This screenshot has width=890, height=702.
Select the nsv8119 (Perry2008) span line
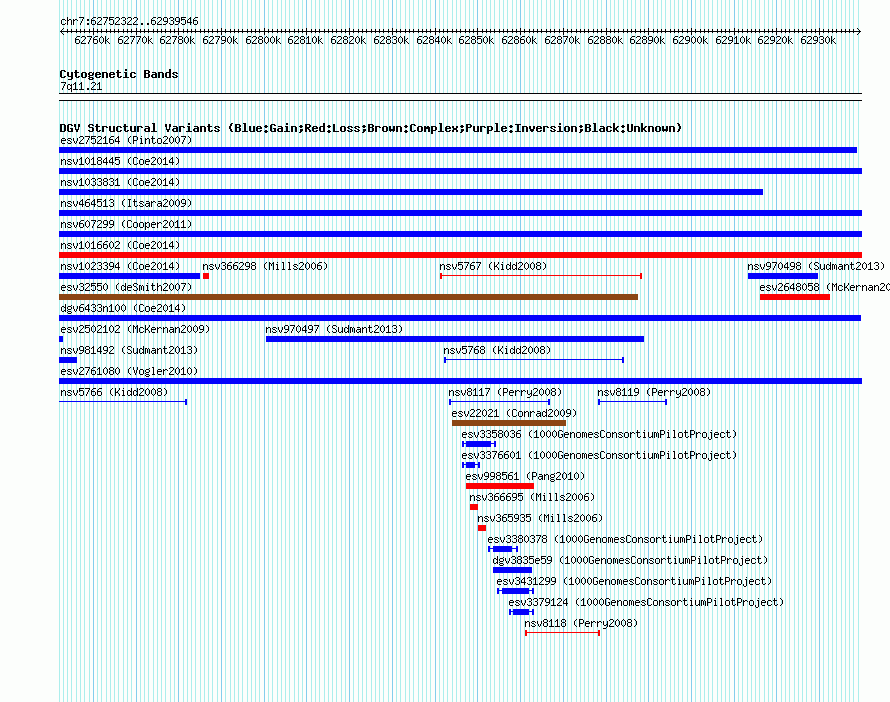click(632, 402)
